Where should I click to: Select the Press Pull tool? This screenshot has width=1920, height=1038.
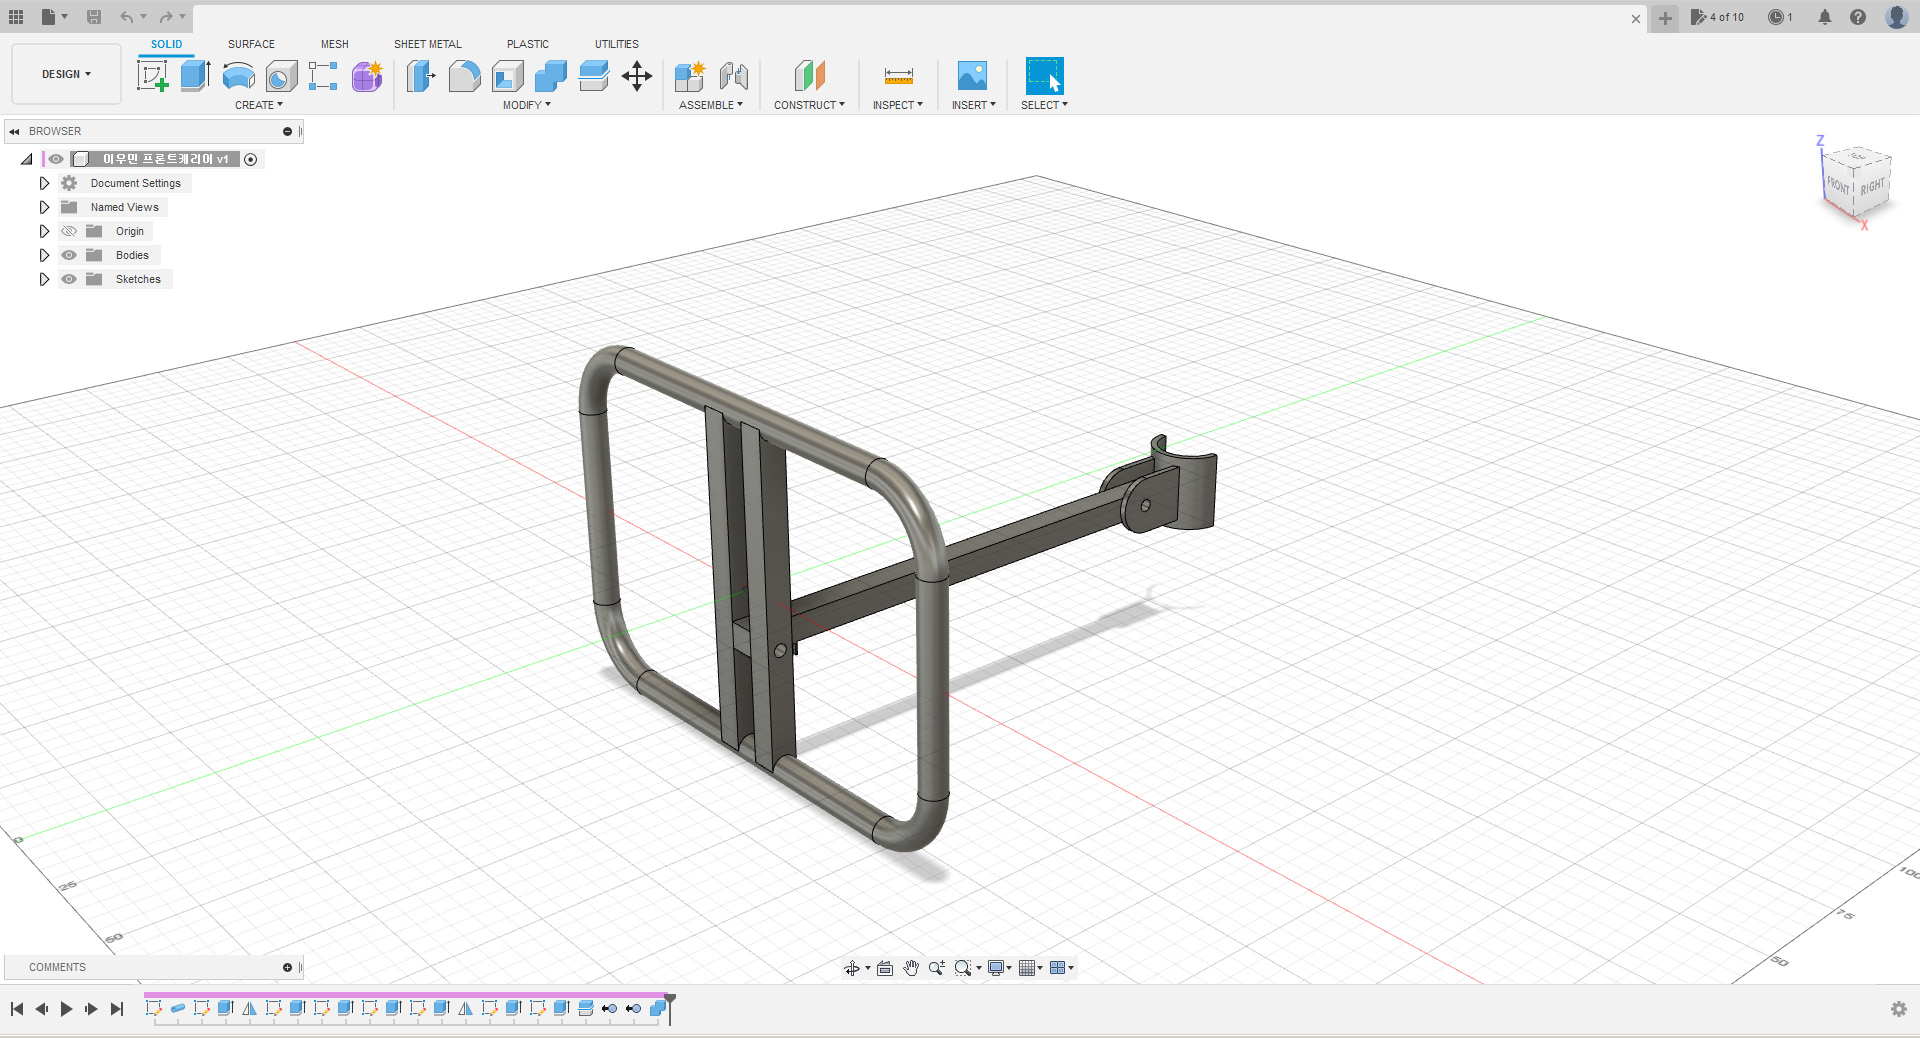point(421,76)
